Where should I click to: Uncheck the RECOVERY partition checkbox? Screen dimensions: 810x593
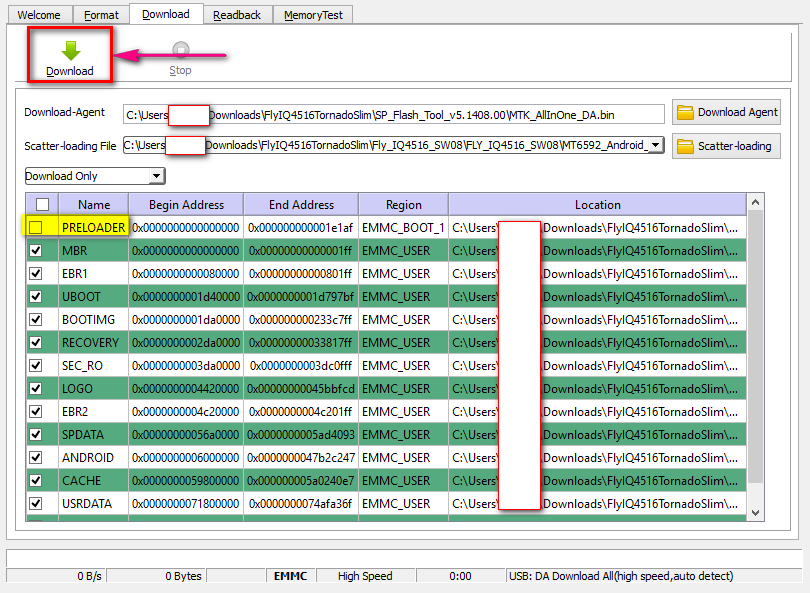click(36, 343)
